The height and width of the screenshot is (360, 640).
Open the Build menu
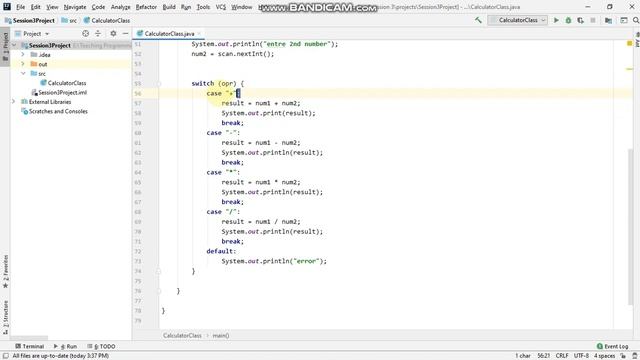(x=169, y=7)
